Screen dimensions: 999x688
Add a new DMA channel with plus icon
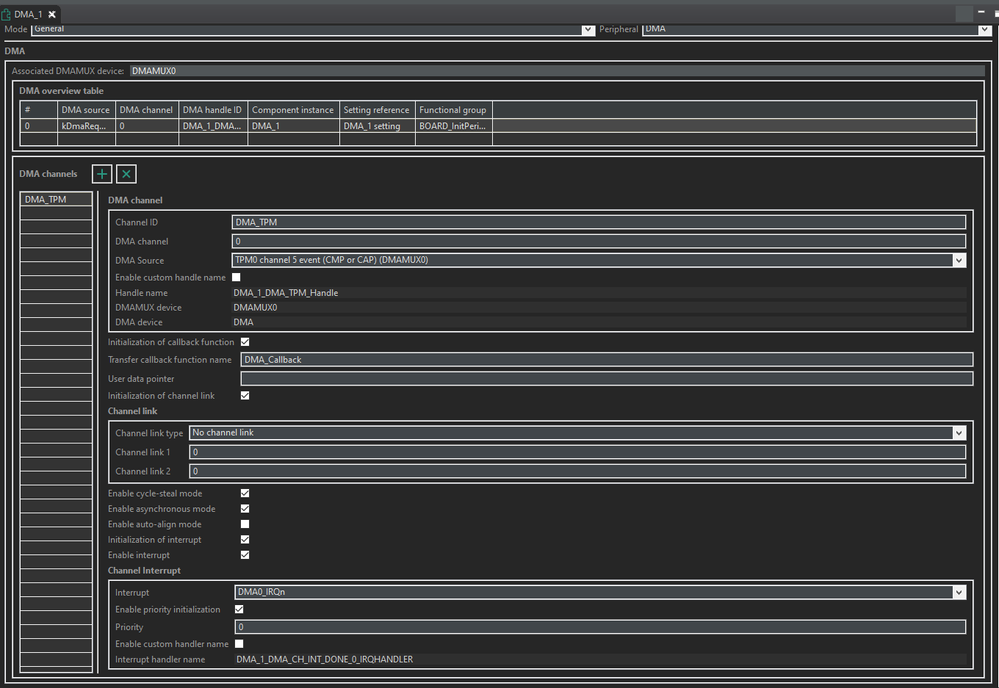point(102,174)
